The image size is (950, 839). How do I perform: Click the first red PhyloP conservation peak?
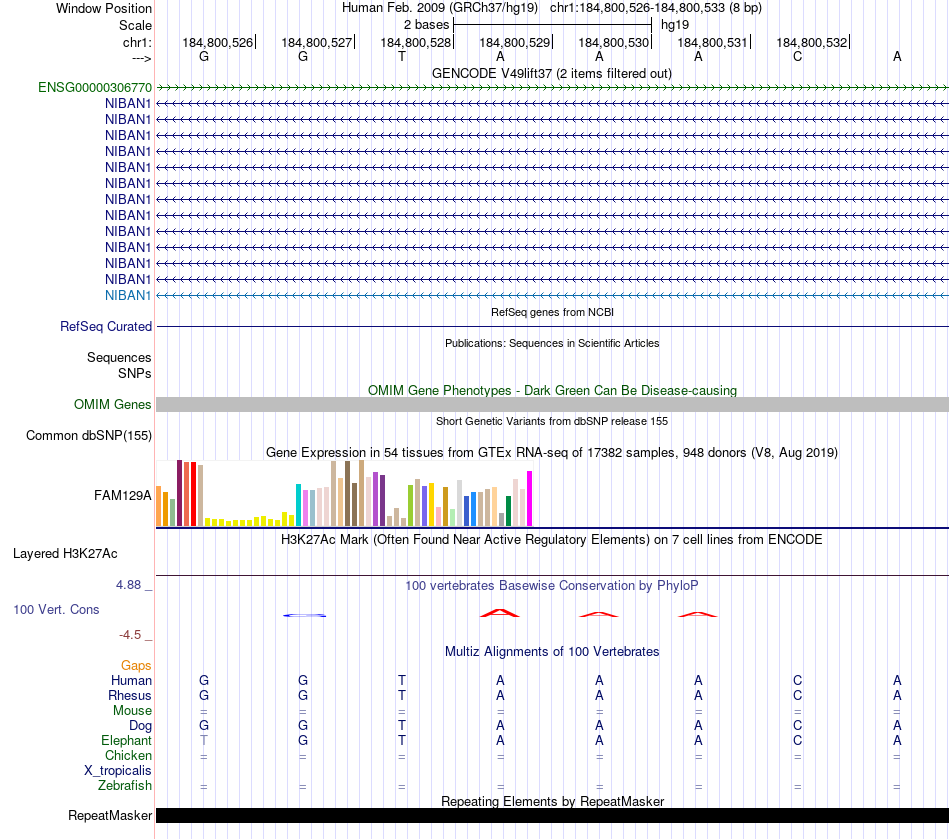pyautogui.click(x=500, y=613)
